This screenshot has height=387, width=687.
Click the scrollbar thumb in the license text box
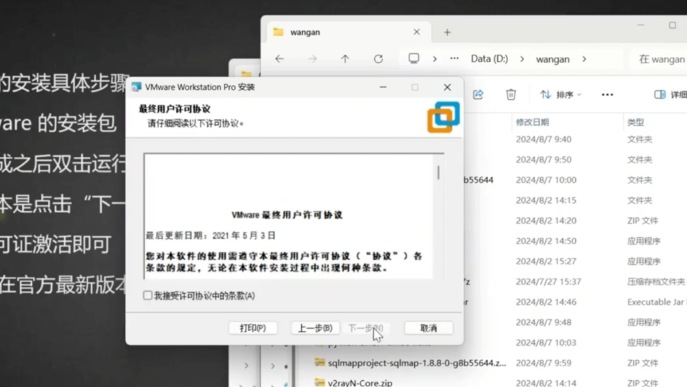pyautogui.click(x=438, y=172)
